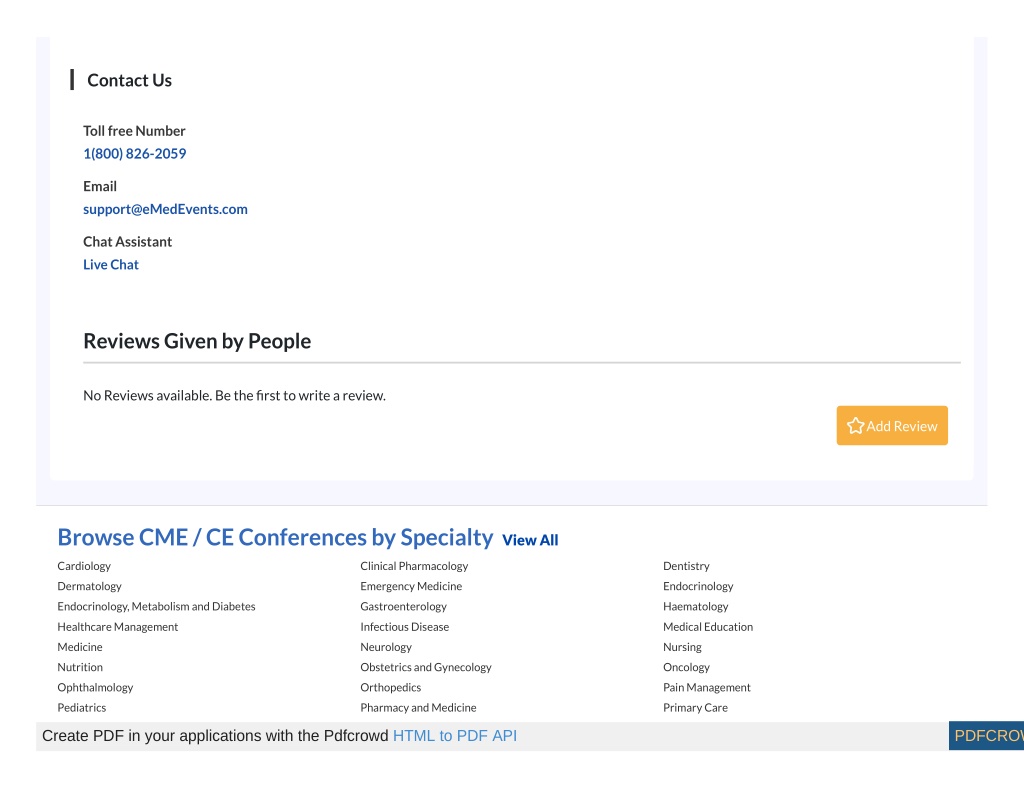Viewport: 1024px width, 791px height.
Task: Open Obstetrics and Gynecology link
Action: pos(426,668)
